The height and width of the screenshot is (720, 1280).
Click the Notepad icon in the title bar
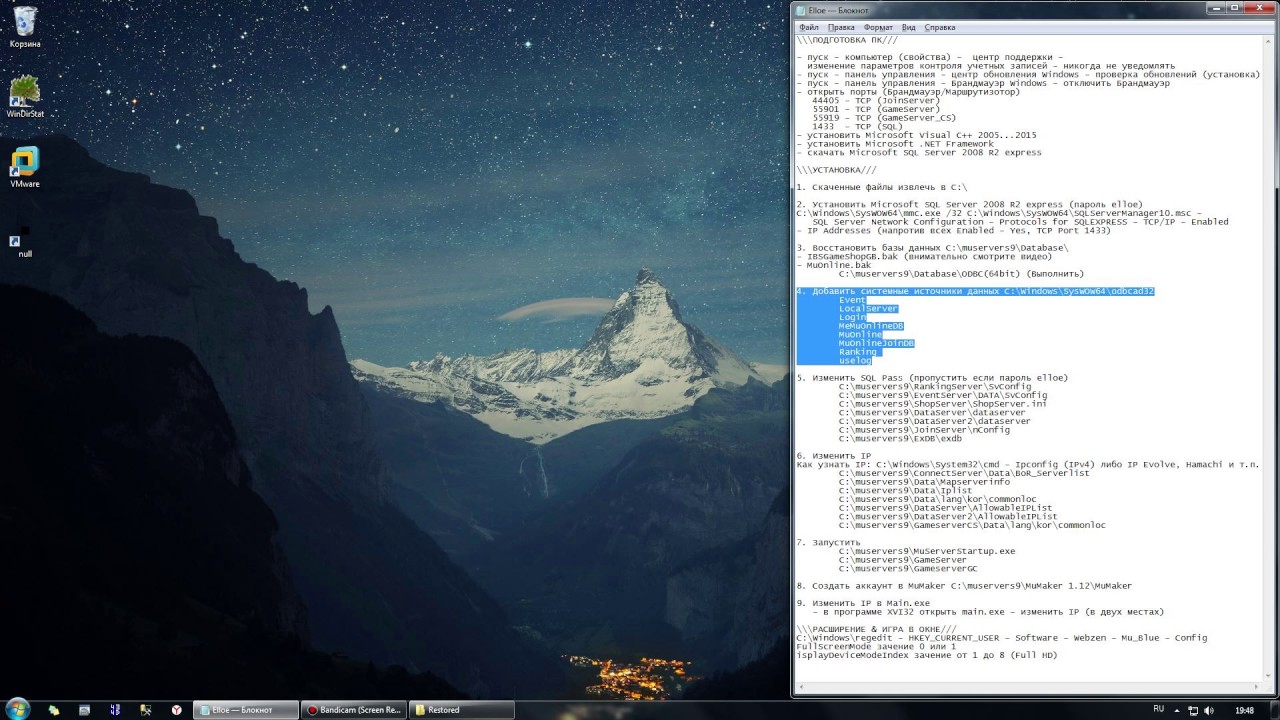point(801,9)
